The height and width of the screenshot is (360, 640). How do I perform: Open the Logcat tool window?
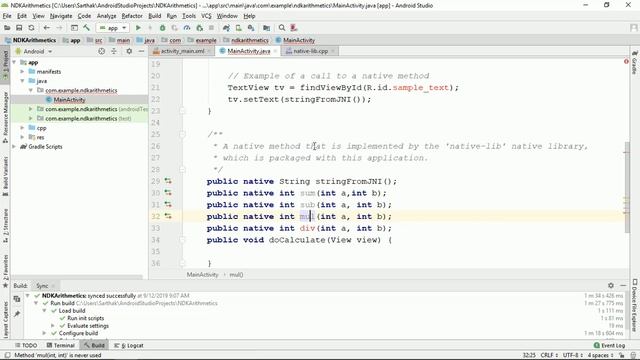[x=129, y=345]
